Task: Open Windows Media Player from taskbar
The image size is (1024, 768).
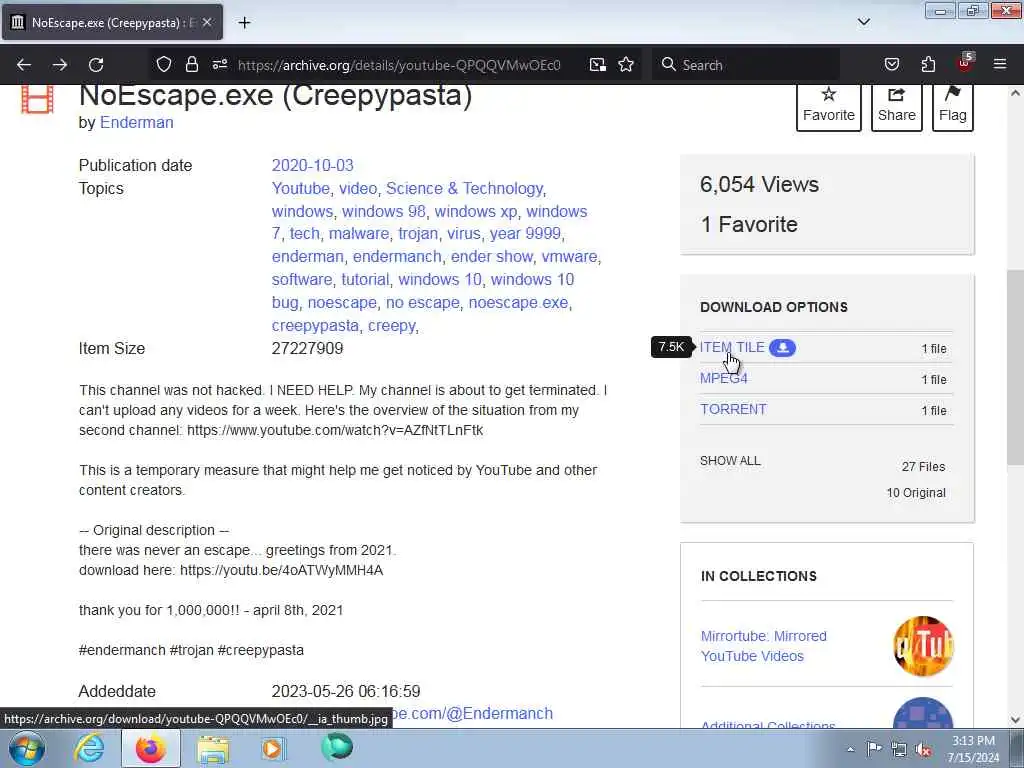Action: pyautogui.click(x=273, y=748)
